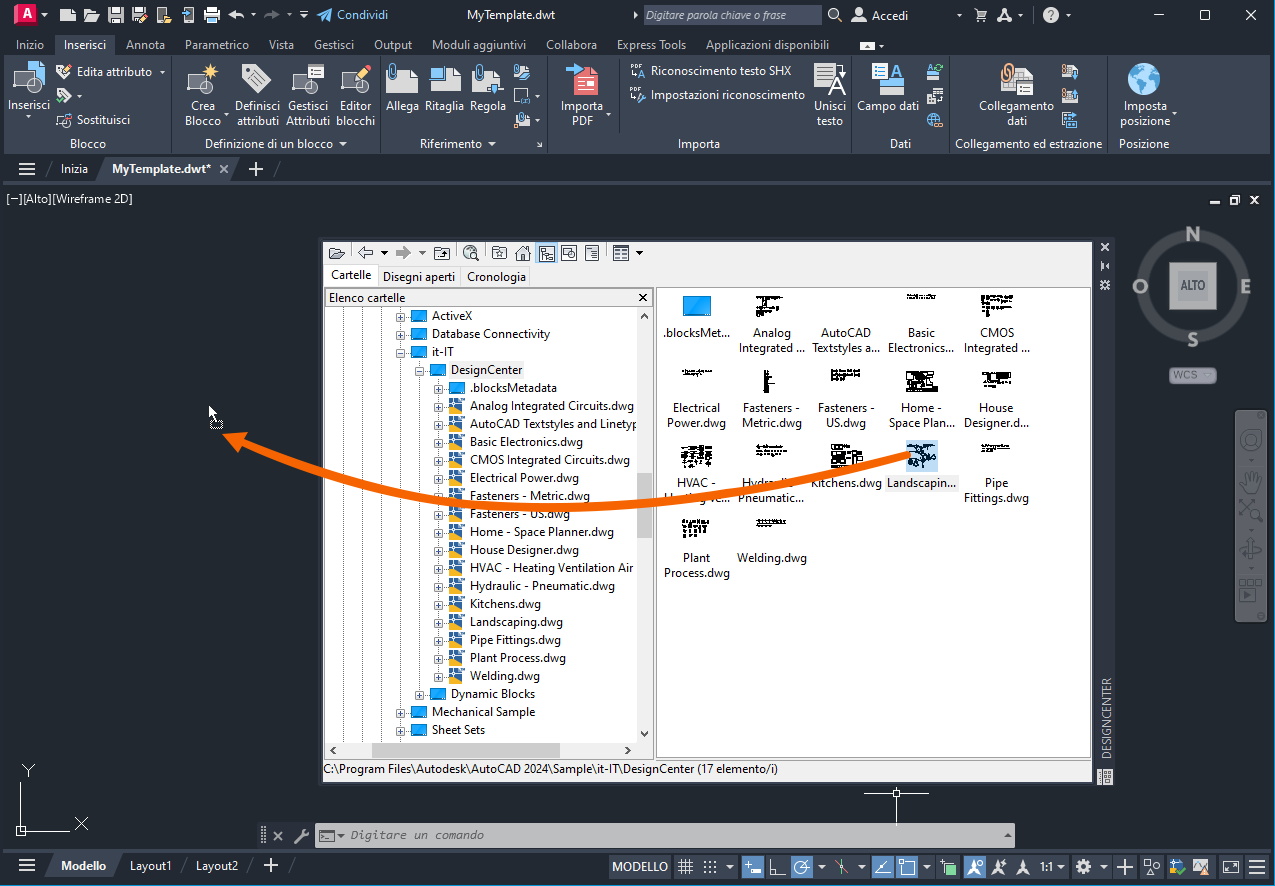1275x886 pixels.
Task: Select Plant Process.dwg tree item
Action: point(518,658)
